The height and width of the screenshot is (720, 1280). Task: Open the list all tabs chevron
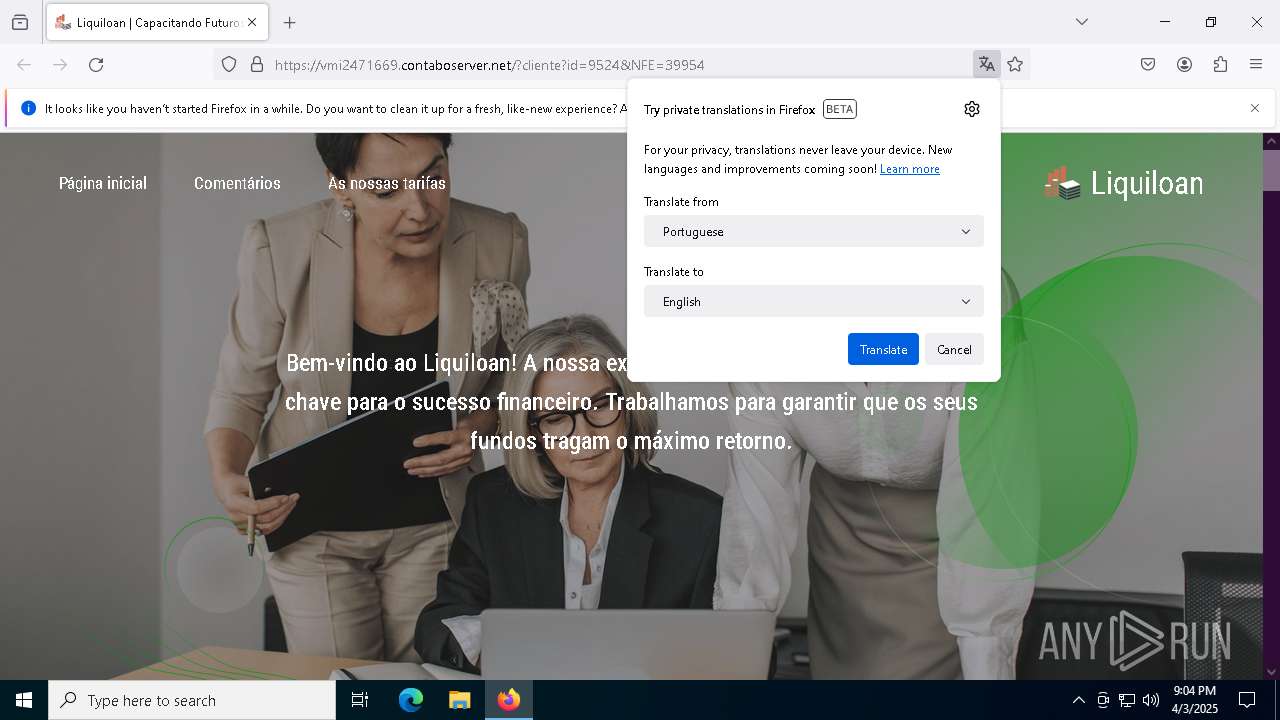click(x=1082, y=22)
